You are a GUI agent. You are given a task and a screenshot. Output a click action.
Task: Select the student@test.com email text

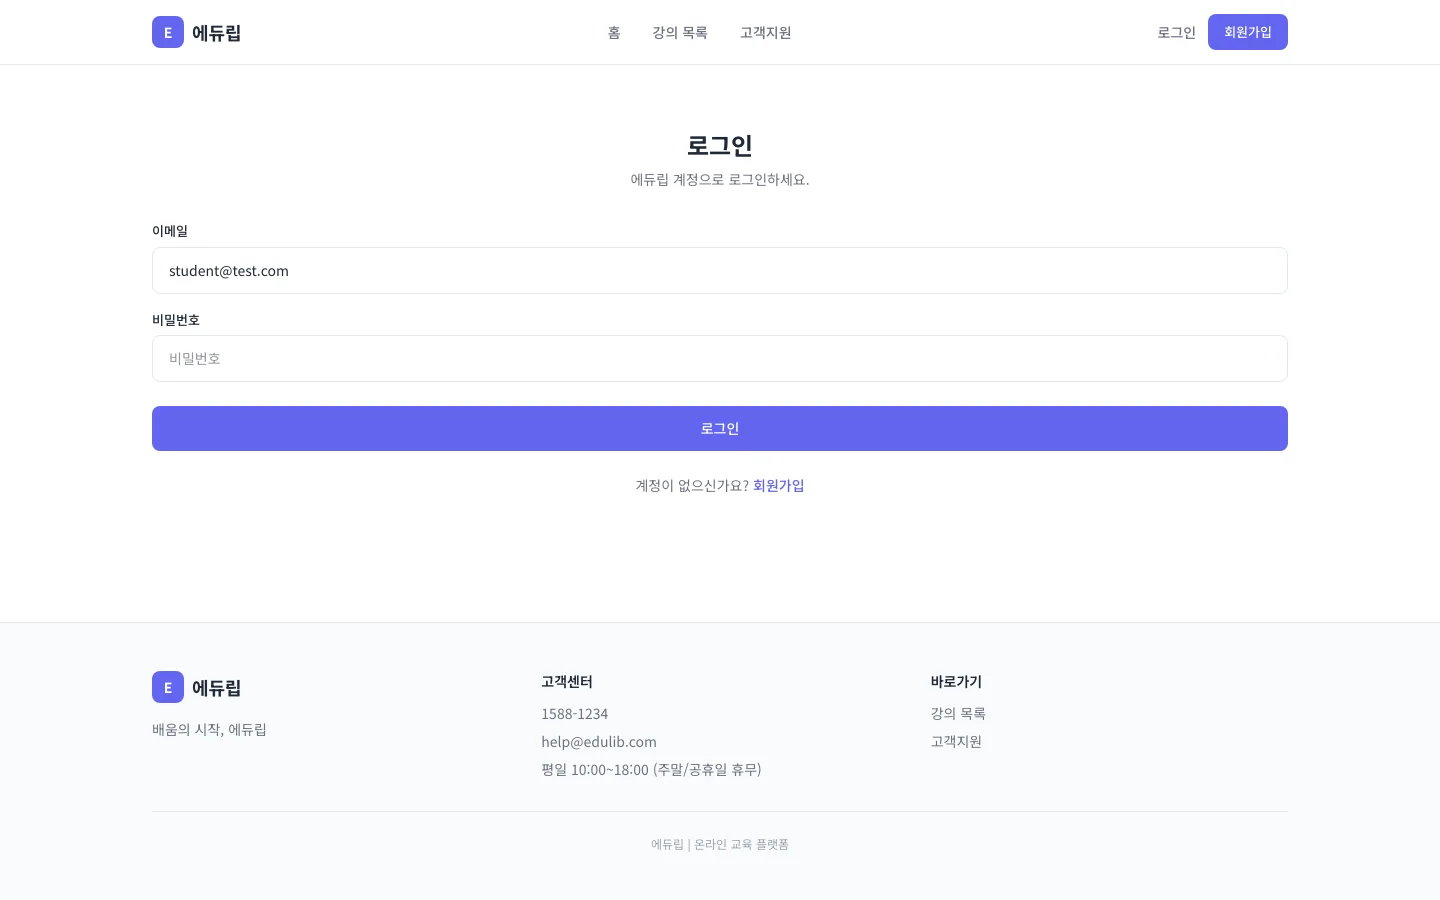pos(229,270)
